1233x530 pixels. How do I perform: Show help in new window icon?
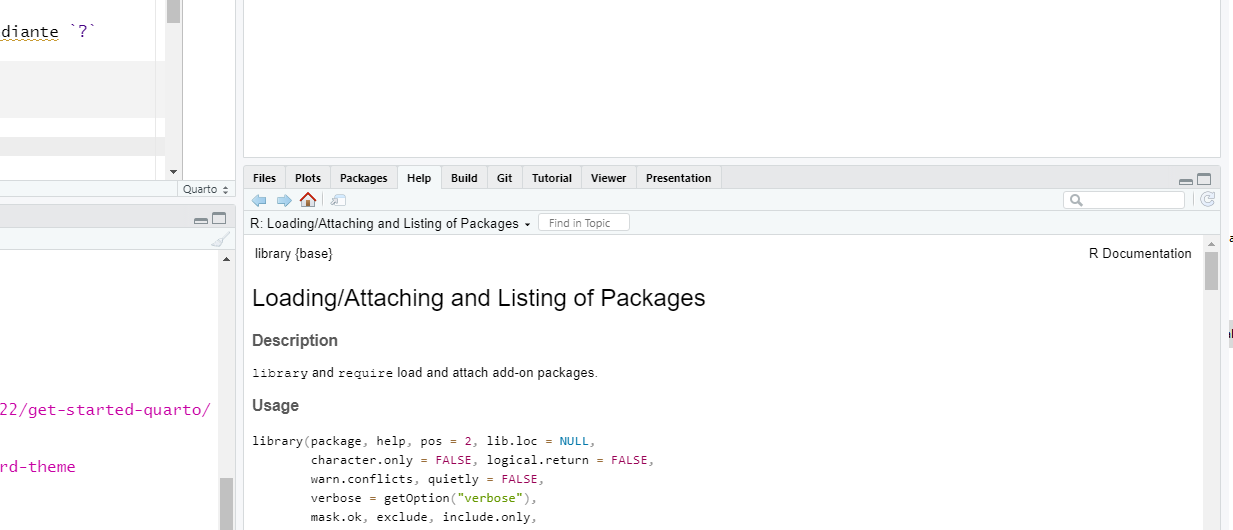(338, 200)
